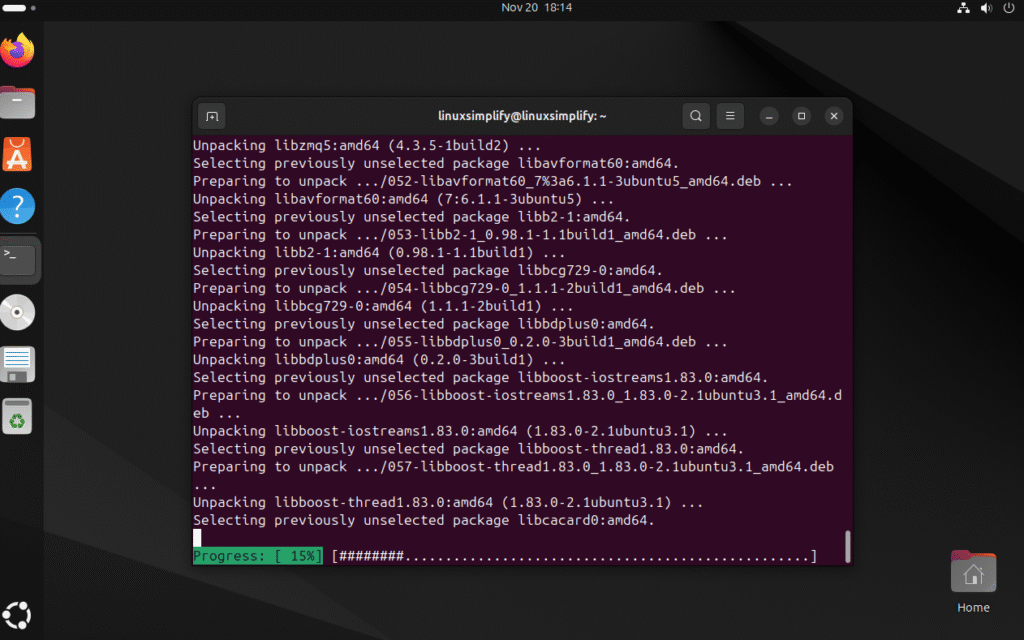
Task: Open the Home folder on the desktop
Action: point(972,580)
